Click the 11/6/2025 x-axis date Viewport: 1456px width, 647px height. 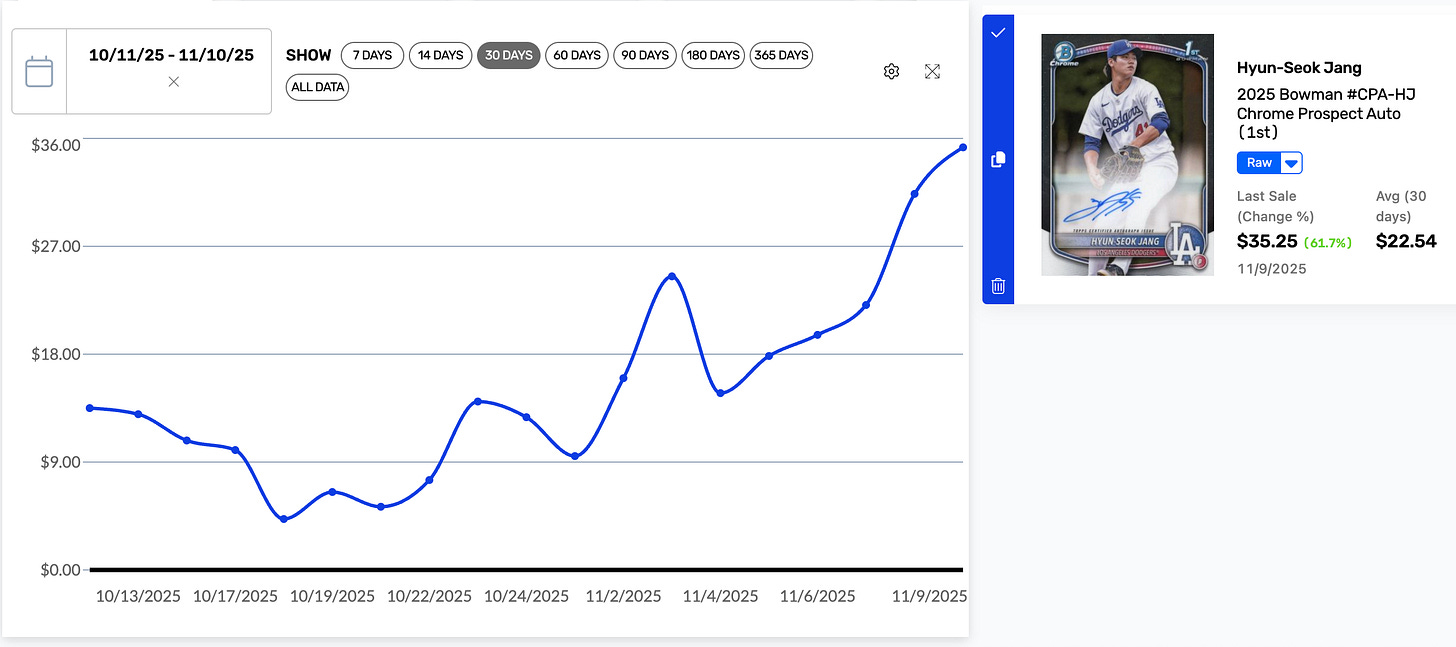817,596
